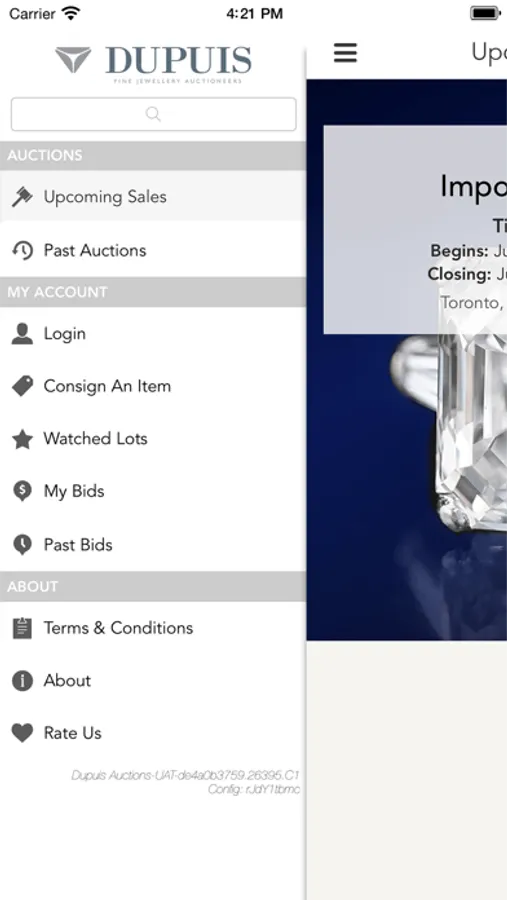Tap the hamburger menu icon
The image size is (507, 900).
345,53
